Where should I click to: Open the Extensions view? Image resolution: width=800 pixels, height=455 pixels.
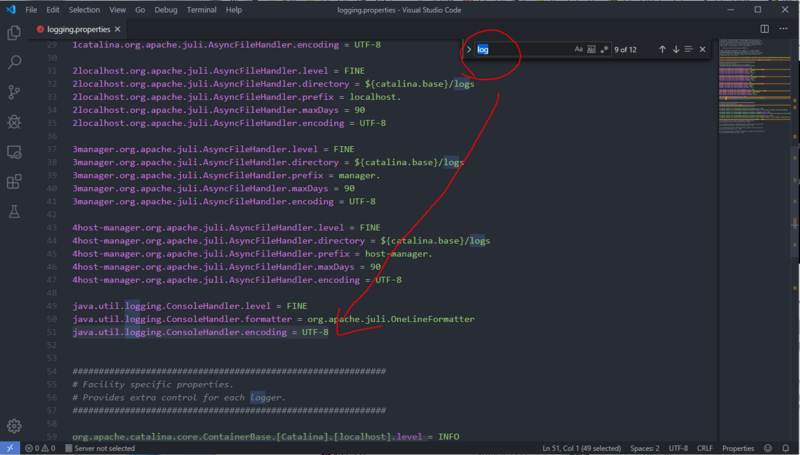point(14,182)
